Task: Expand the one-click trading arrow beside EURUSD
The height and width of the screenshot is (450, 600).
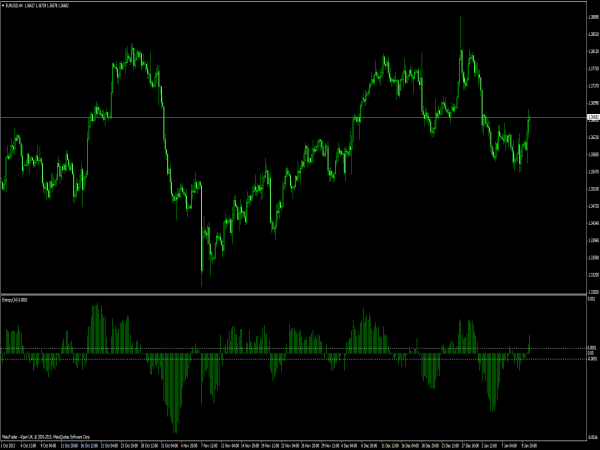Action: (x=3, y=4)
